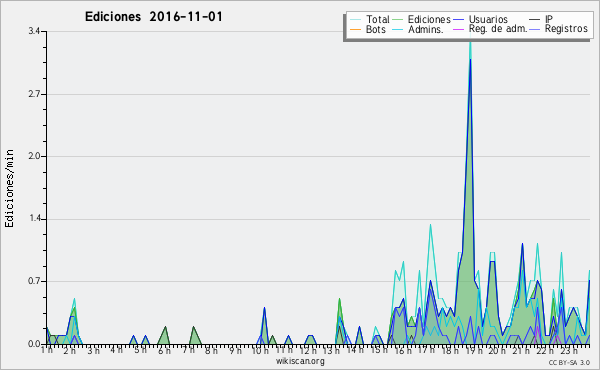Screen dimensions: 600x370
Task: Select the 'Reg. de adm.' legend label
Action: click(498, 29)
